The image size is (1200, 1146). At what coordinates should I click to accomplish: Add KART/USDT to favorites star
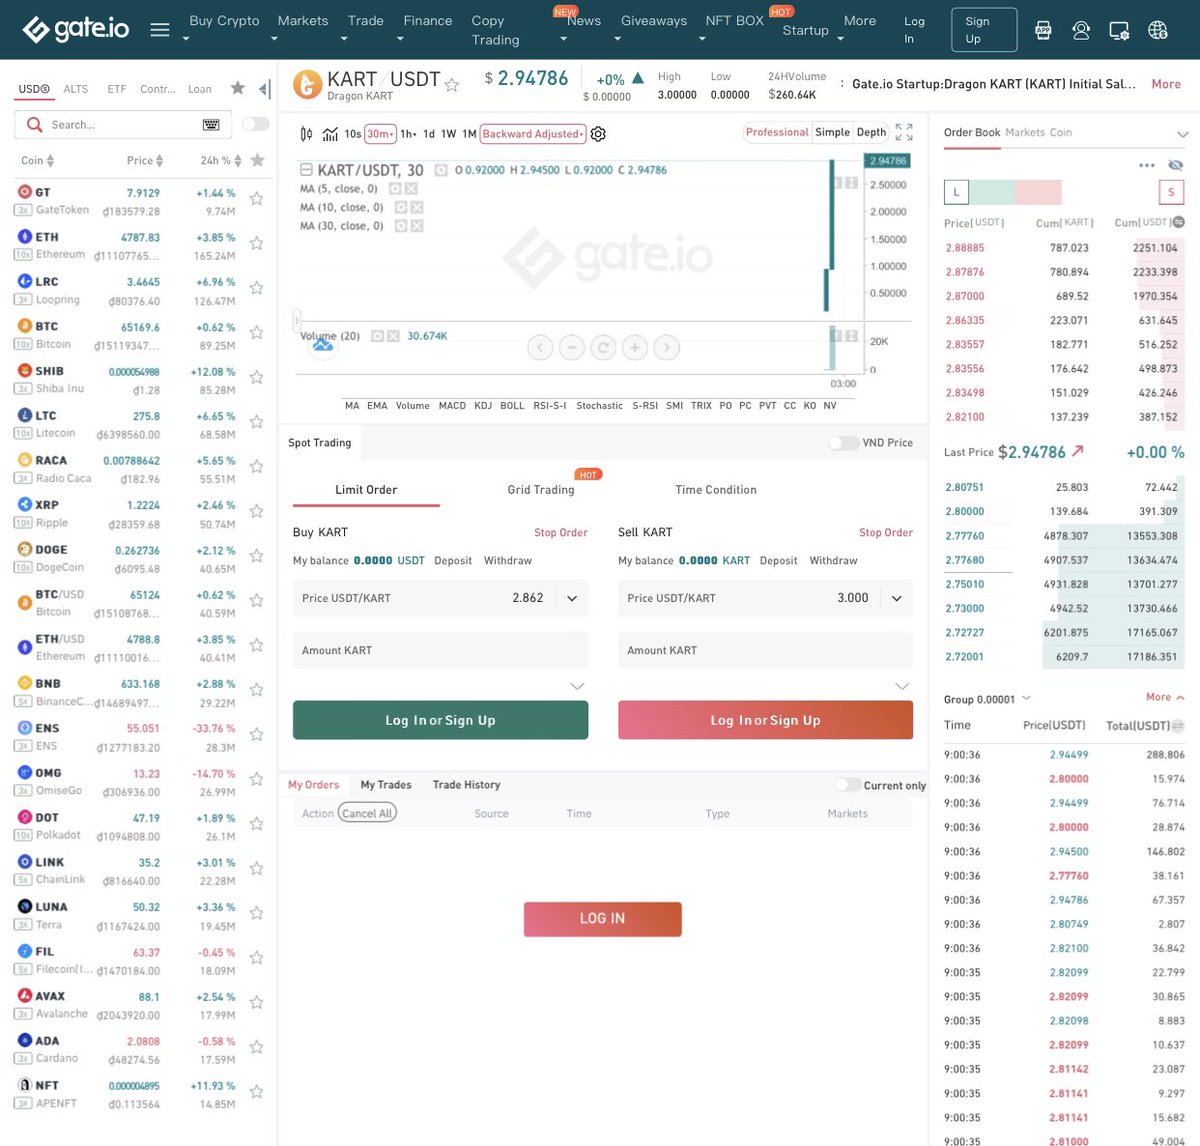452,85
